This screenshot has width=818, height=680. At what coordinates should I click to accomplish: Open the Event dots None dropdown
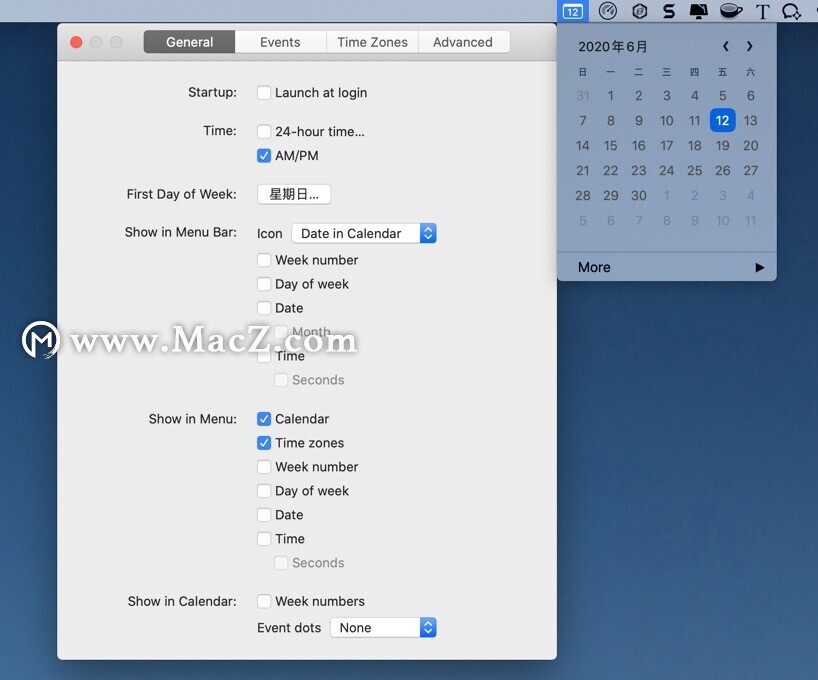click(383, 627)
